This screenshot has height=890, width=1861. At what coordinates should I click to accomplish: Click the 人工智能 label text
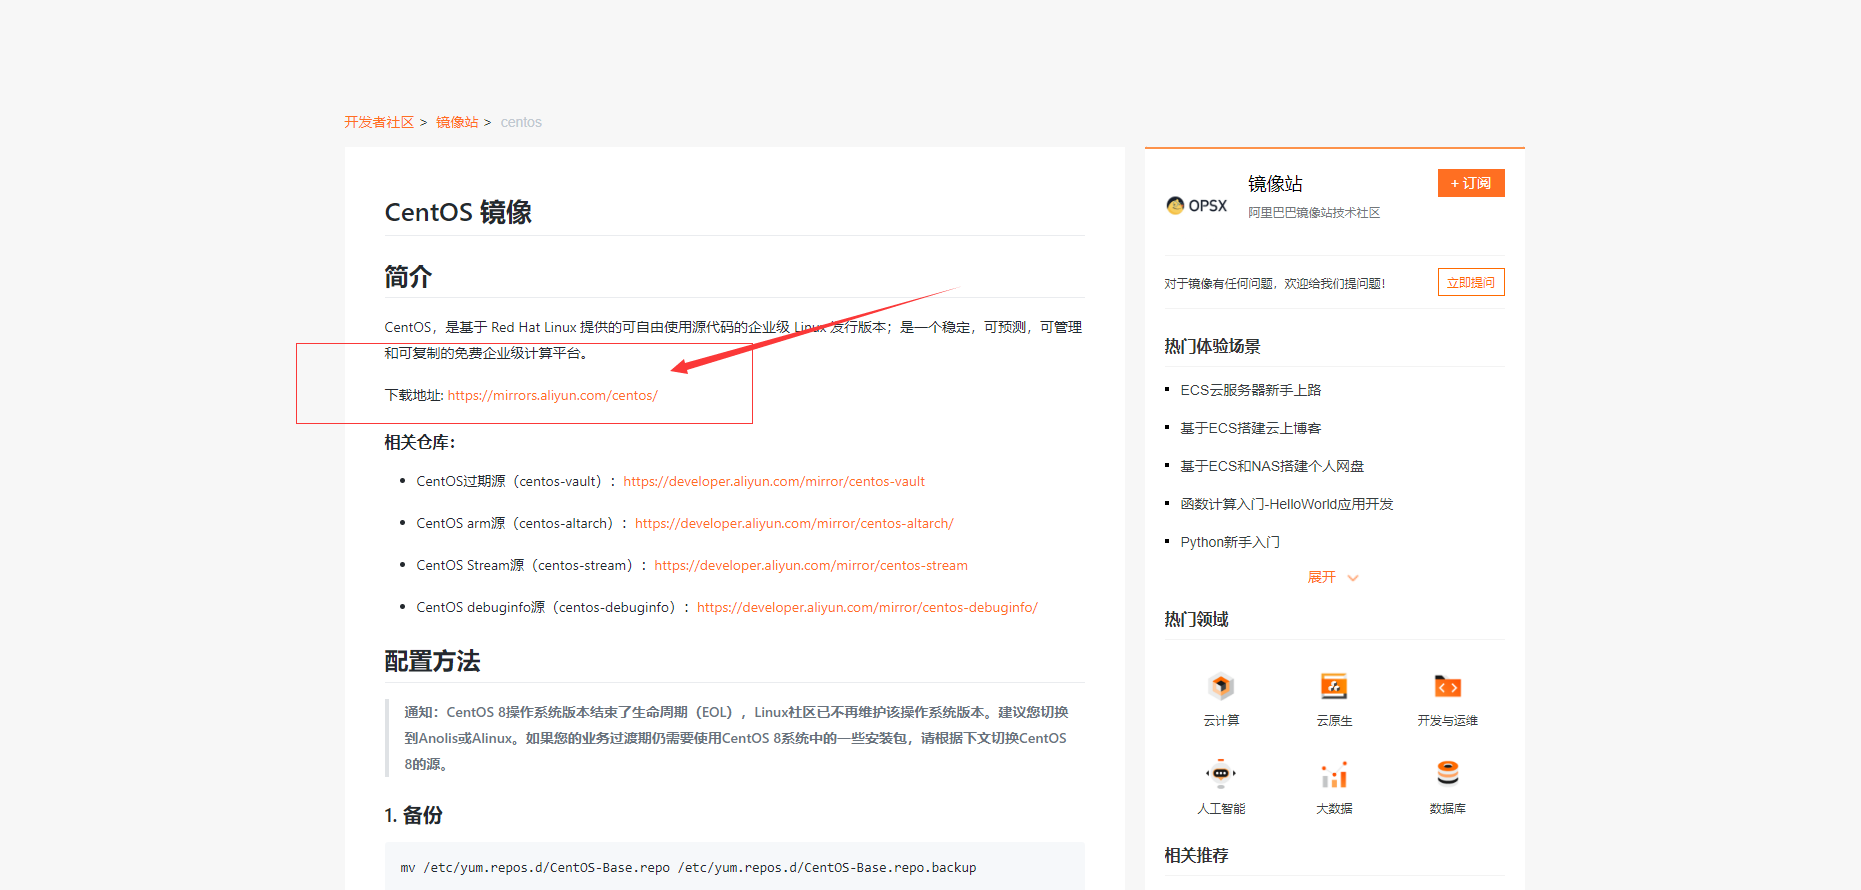(x=1221, y=808)
